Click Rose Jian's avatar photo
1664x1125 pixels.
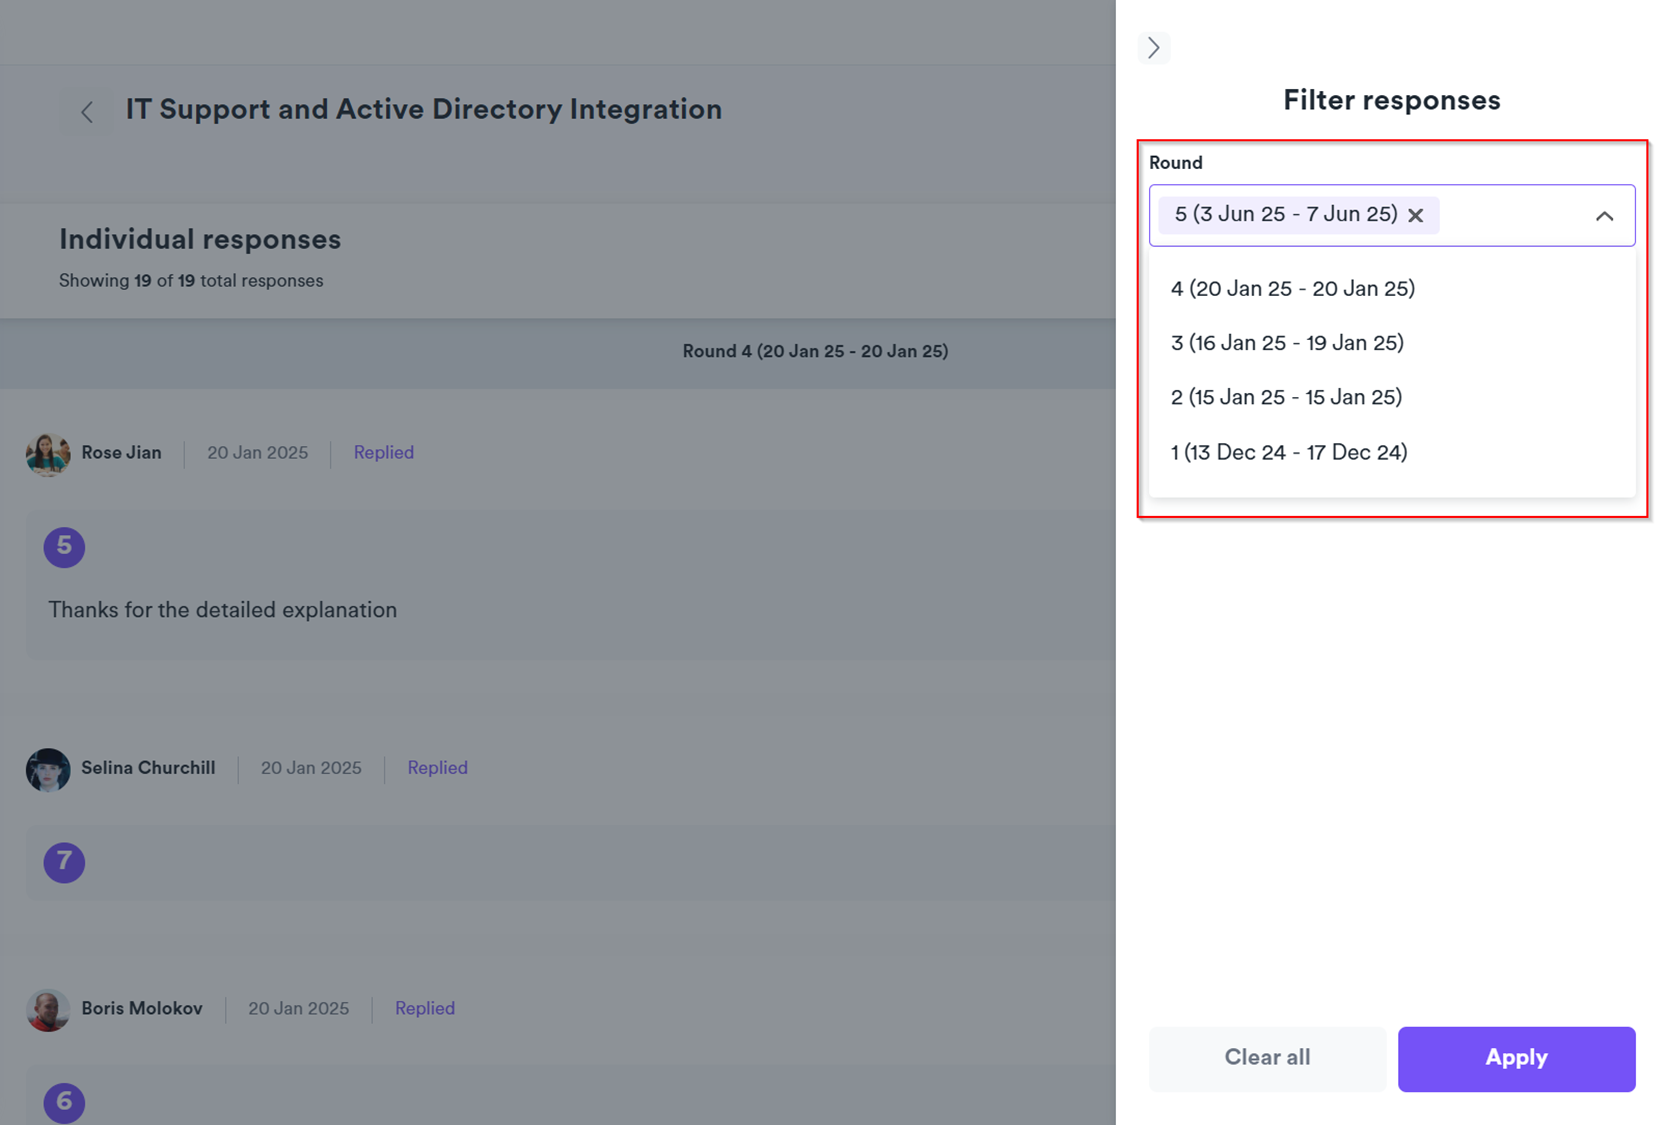[47, 454]
